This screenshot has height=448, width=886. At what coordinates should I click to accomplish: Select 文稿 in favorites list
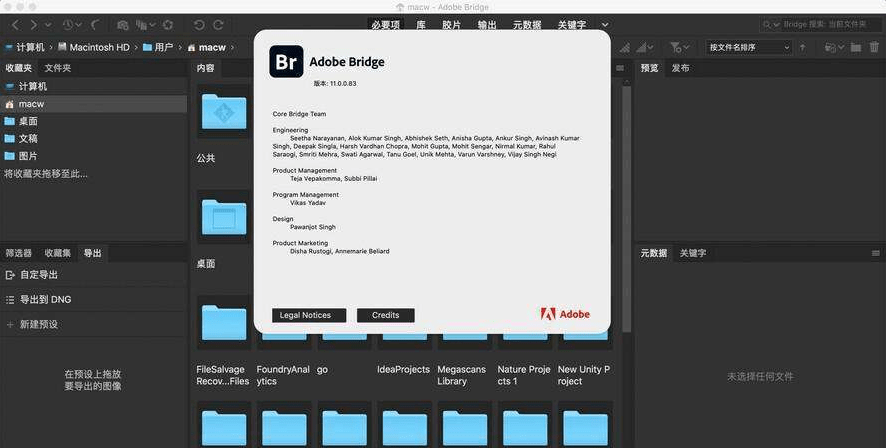(x=93, y=138)
